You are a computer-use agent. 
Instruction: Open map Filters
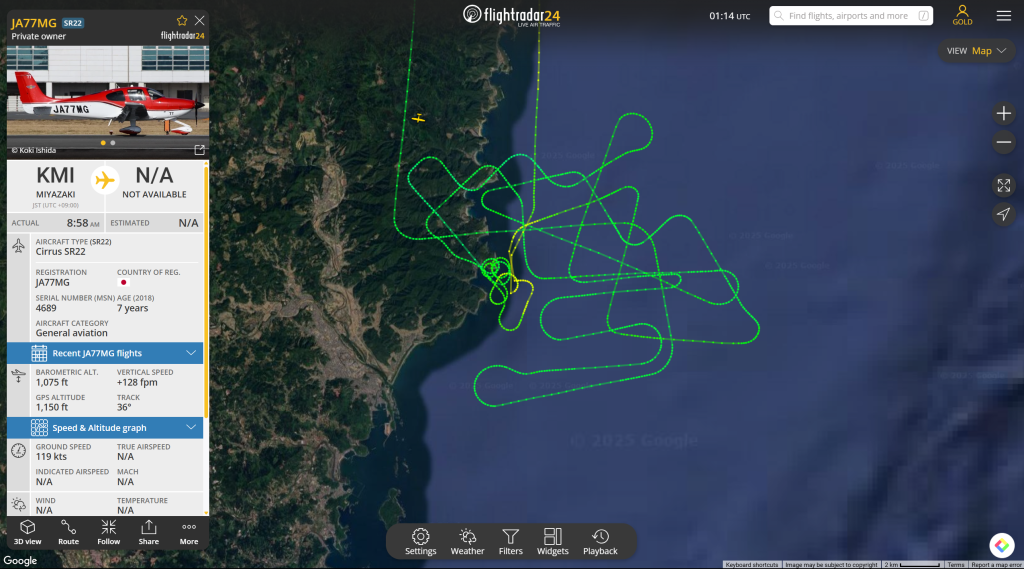(511, 542)
